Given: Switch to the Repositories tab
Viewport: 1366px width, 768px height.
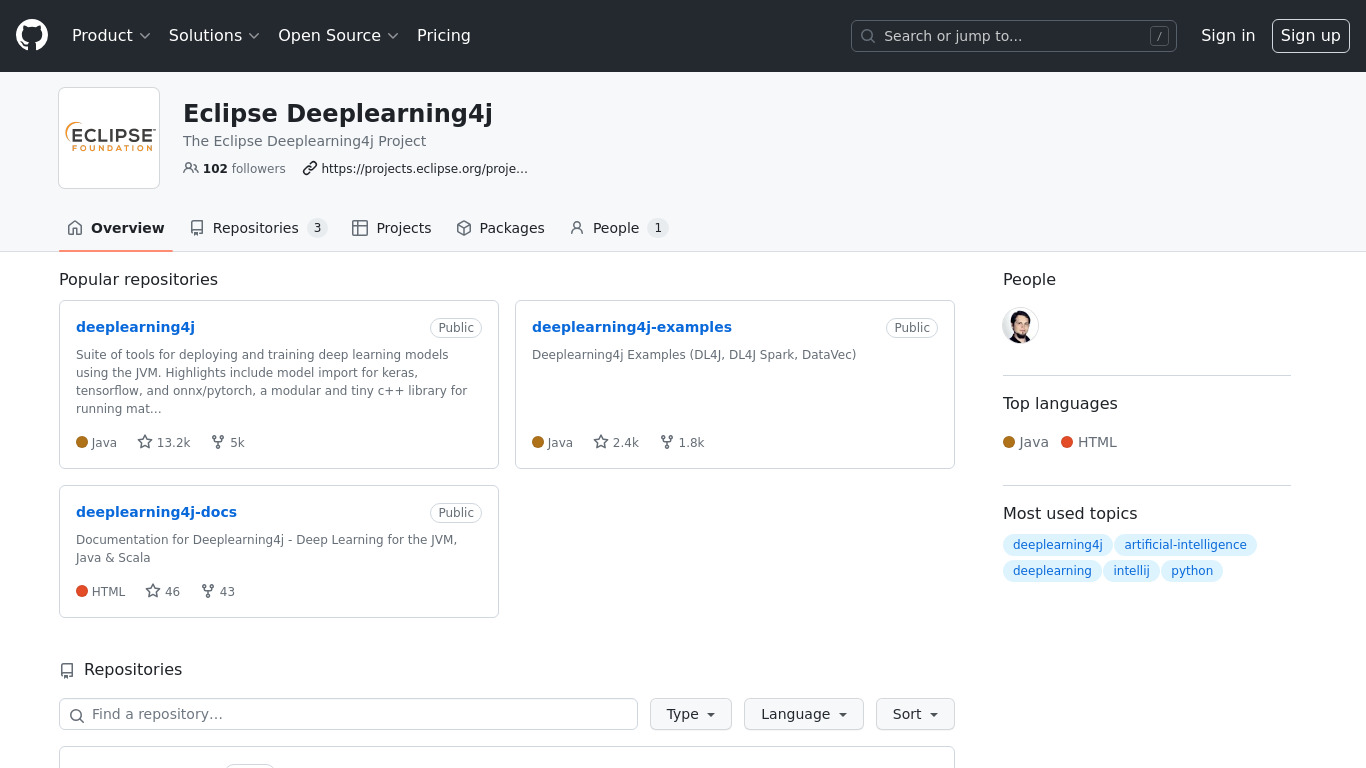Looking at the screenshot, I should [258, 228].
